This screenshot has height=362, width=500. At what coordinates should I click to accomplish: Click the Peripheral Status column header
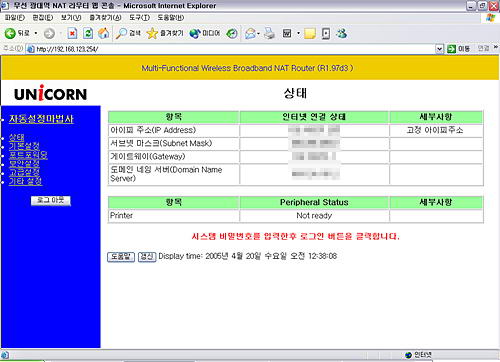pyautogui.click(x=314, y=202)
